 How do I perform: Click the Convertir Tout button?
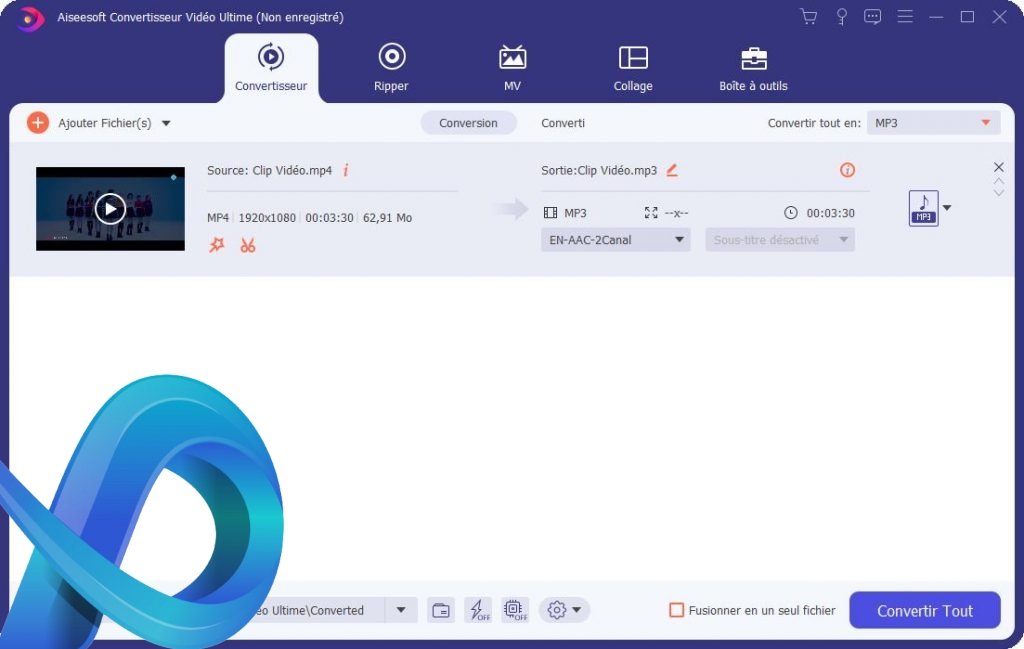(925, 610)
